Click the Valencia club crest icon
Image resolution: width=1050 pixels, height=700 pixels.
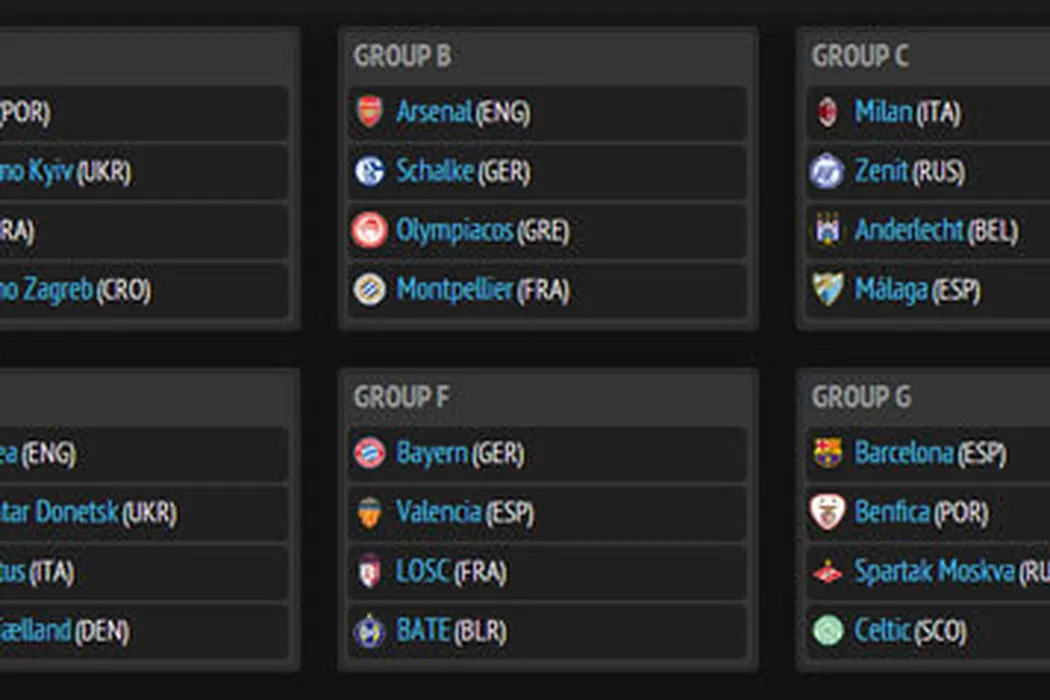coord(369,513)
